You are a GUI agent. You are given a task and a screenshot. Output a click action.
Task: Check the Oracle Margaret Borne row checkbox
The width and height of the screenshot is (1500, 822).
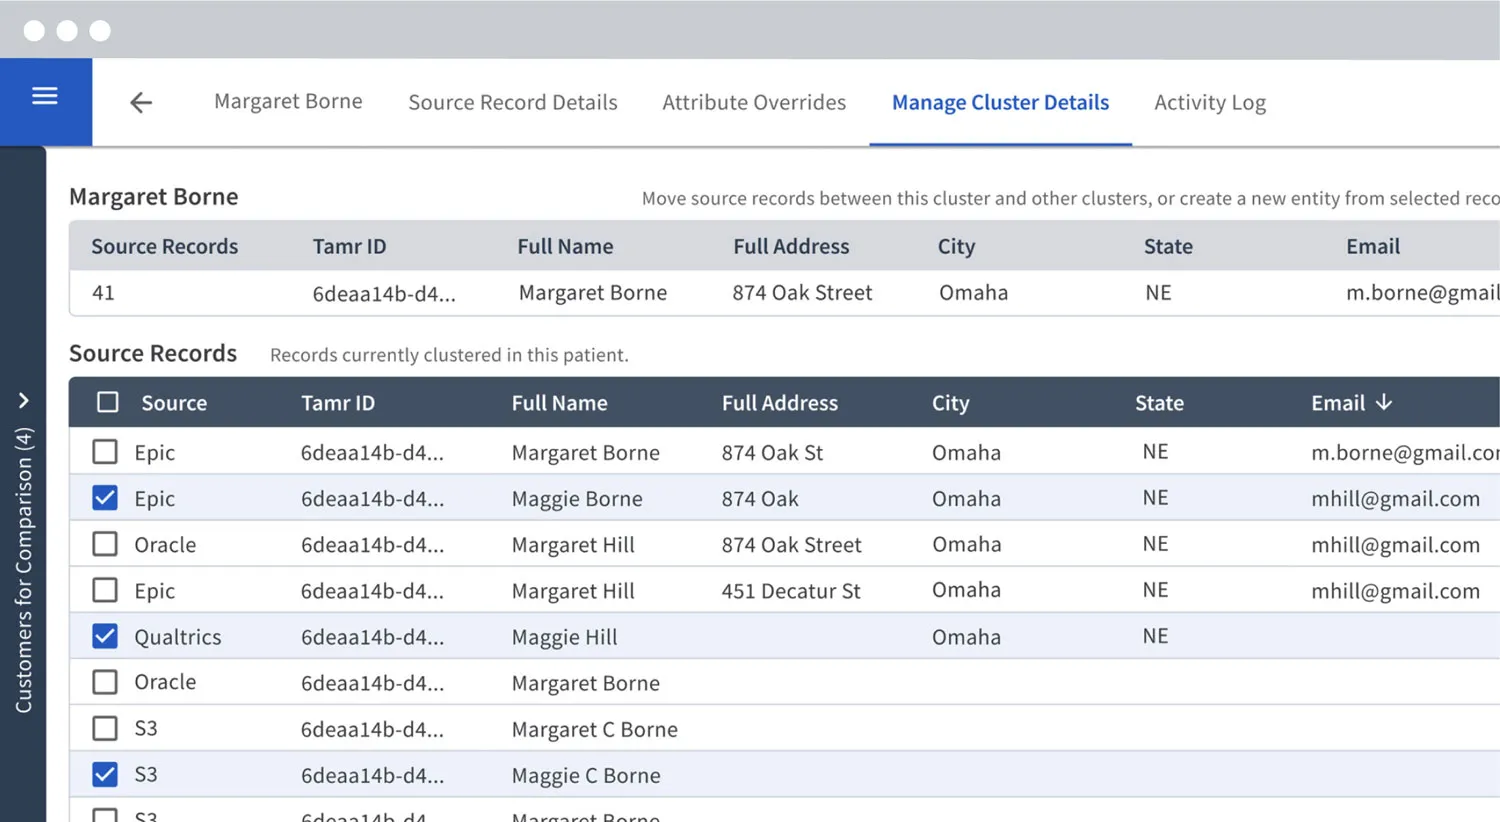[x=105, y=682]
